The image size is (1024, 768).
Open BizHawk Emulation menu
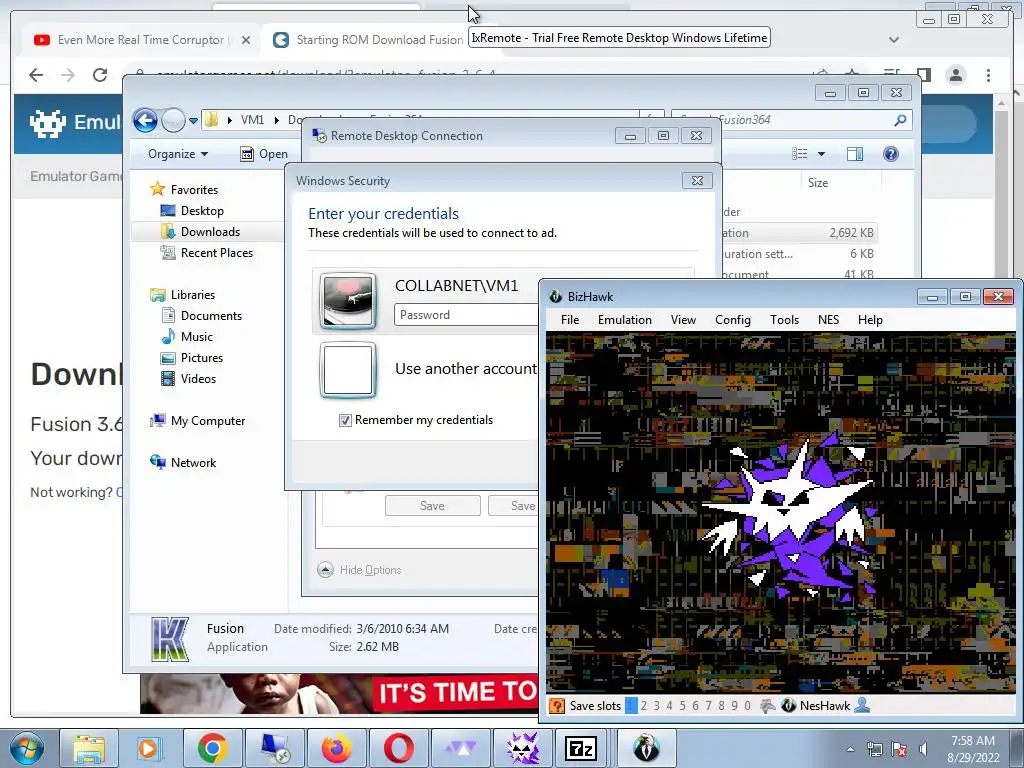coord(624,320)
